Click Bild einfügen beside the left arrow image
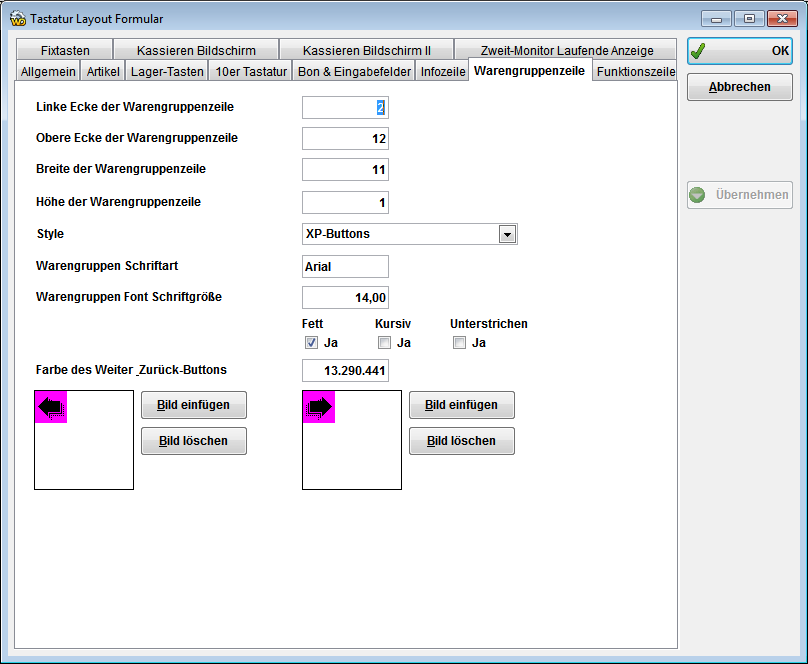808x664 pixels. tap(194, 405)
